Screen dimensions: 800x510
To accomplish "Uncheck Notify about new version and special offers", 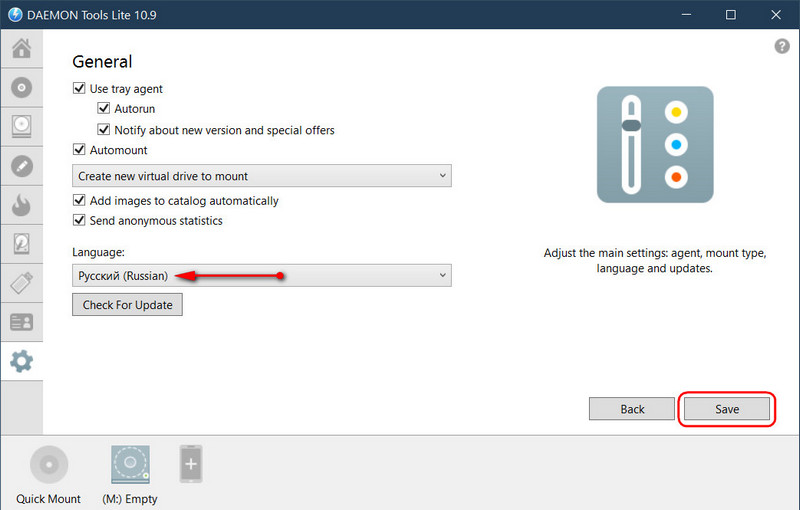I will (x=104, y=130).
